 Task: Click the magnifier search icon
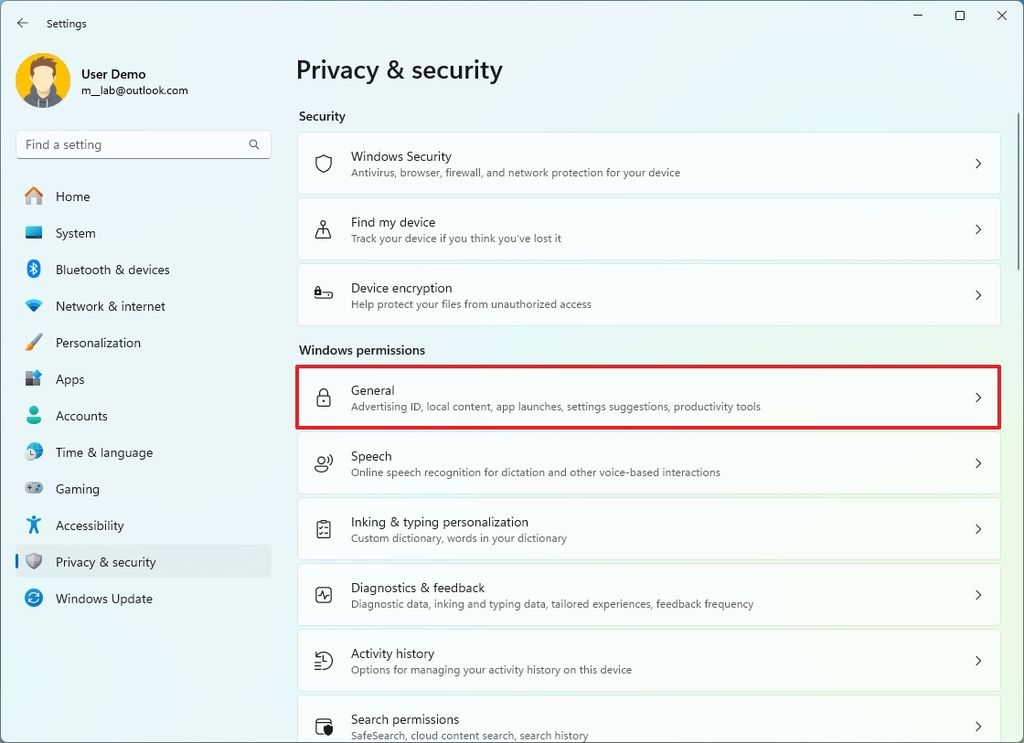[254, 144]
